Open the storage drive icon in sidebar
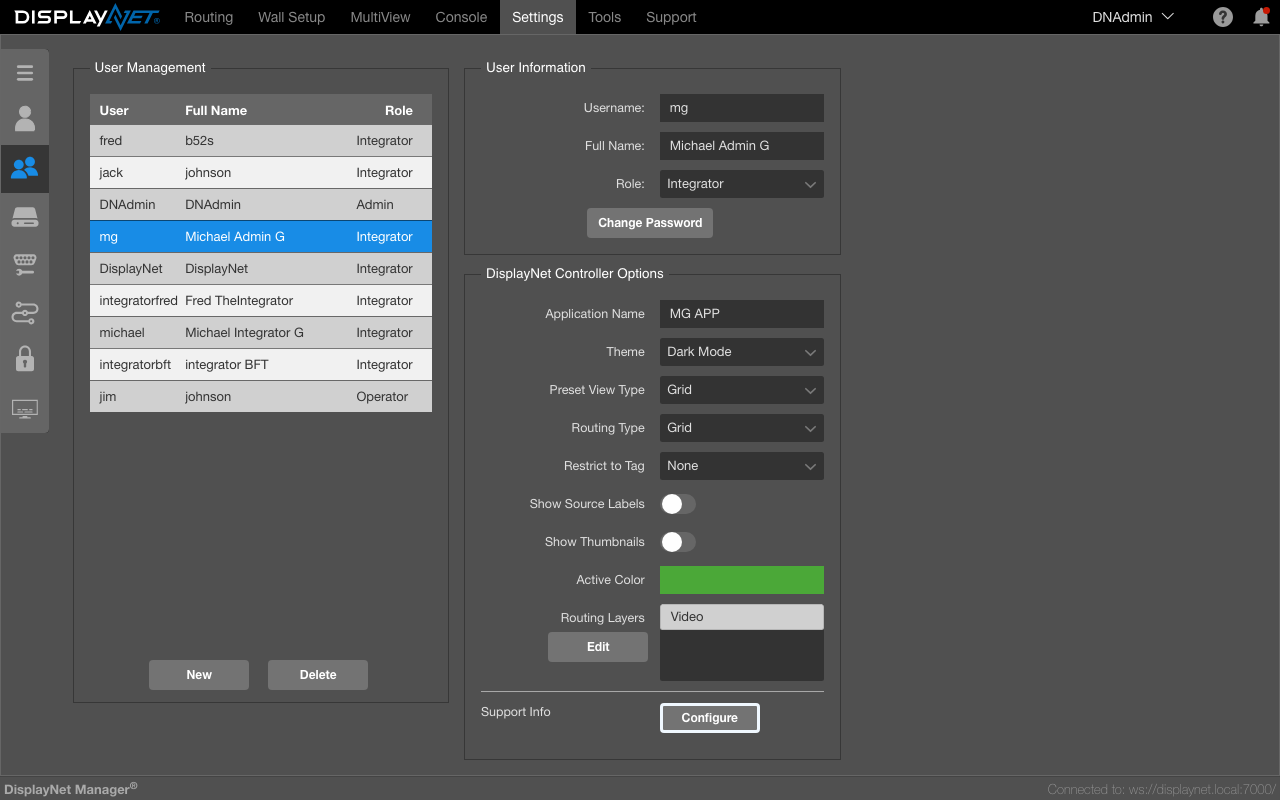The width and height of the screenshot is (1280, 800). point(24,217)
